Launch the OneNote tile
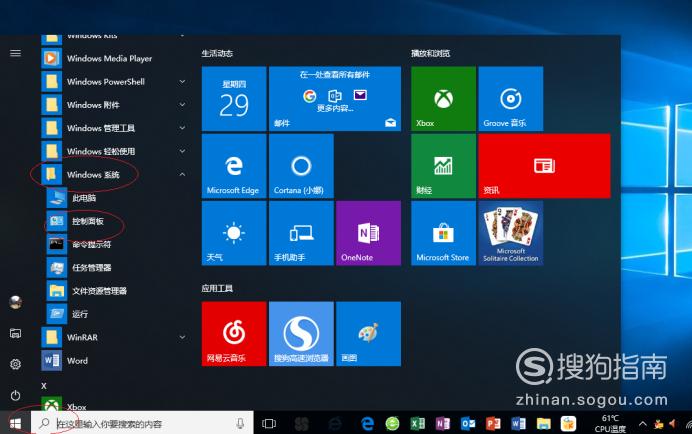Screen dimensions: 692x434 coord(368,233)
